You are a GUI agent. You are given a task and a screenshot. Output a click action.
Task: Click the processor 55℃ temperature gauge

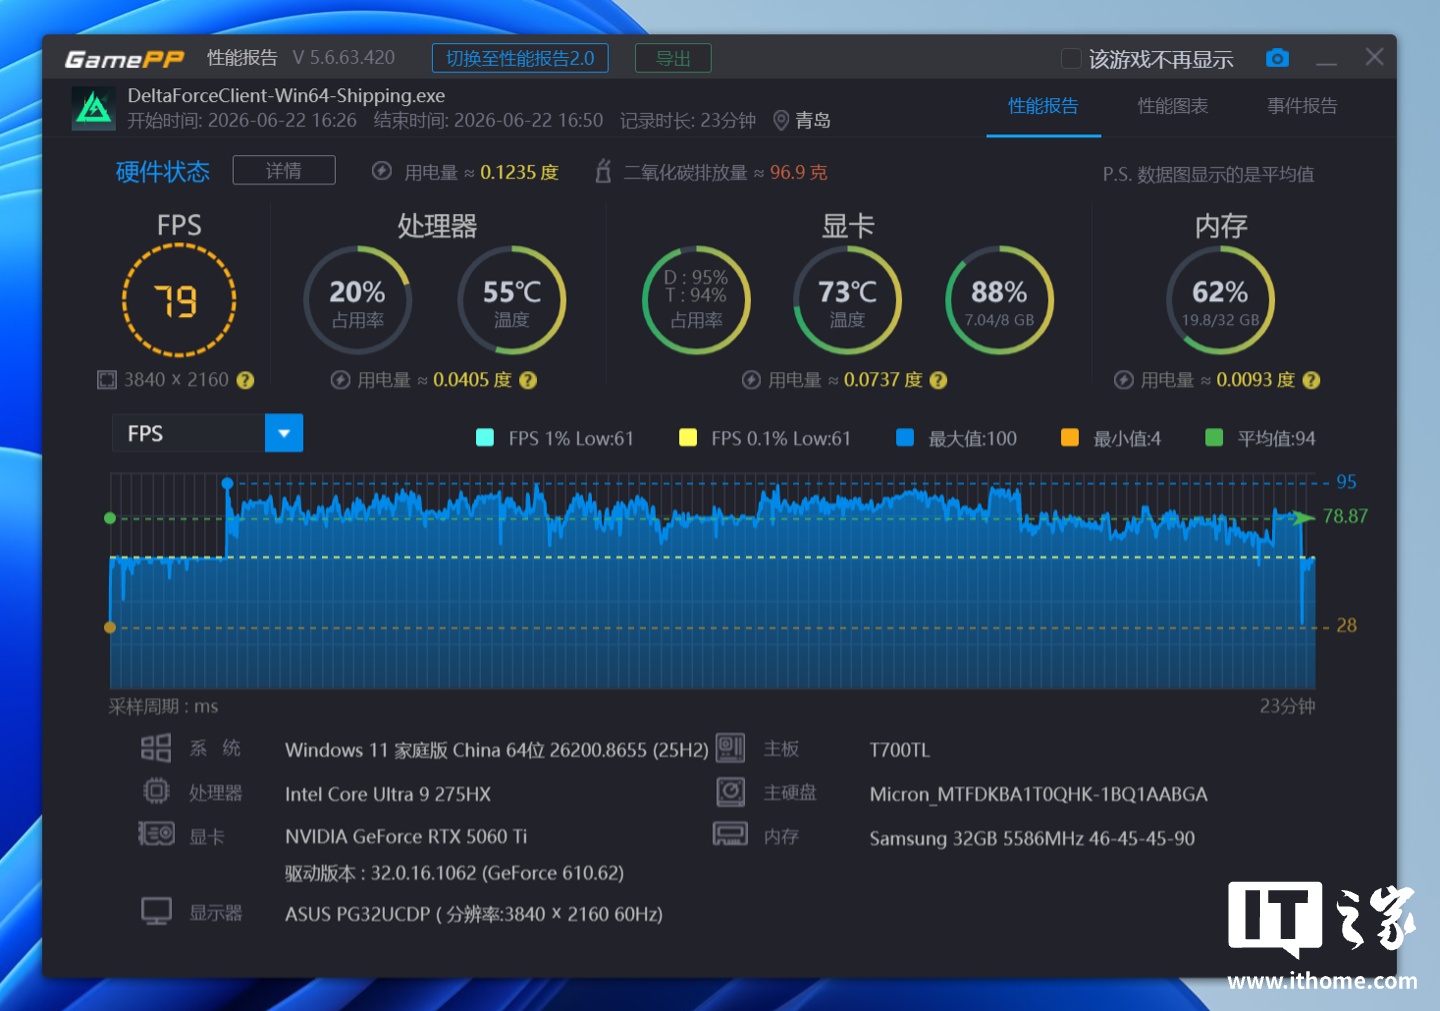tap(512, 300)
